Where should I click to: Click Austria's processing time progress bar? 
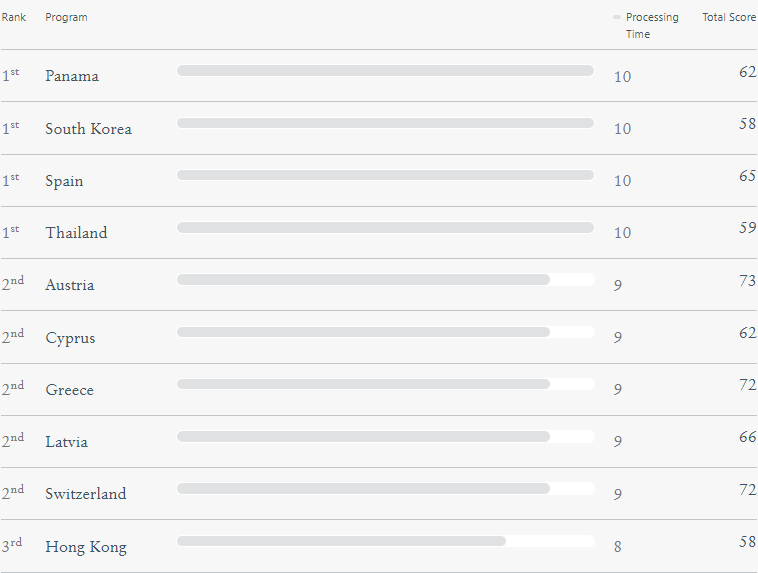(385, 279)
